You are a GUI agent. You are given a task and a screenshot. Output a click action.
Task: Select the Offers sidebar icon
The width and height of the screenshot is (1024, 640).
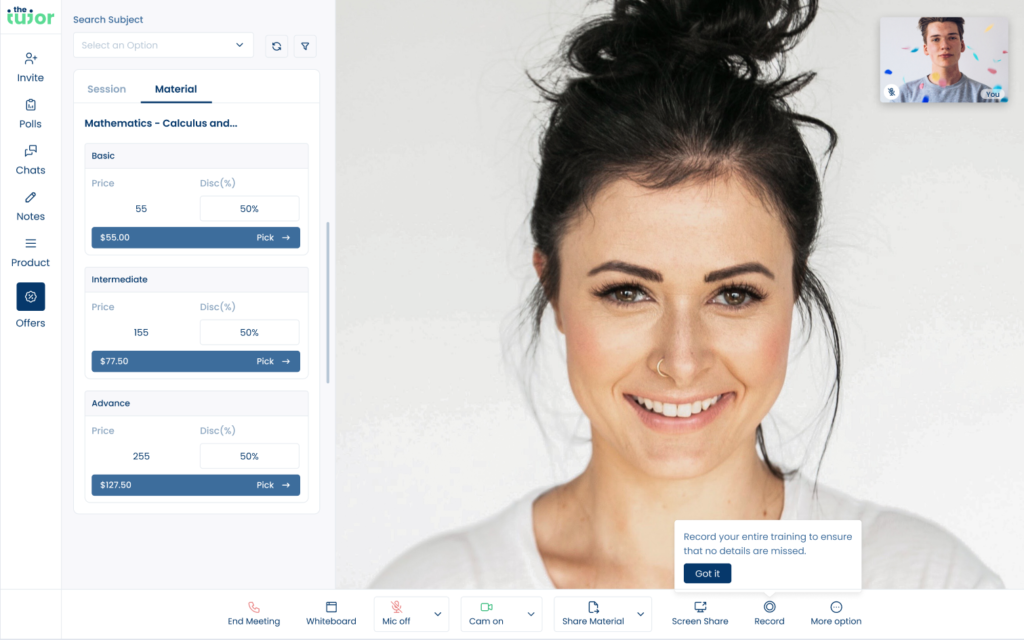click(30, 297)
